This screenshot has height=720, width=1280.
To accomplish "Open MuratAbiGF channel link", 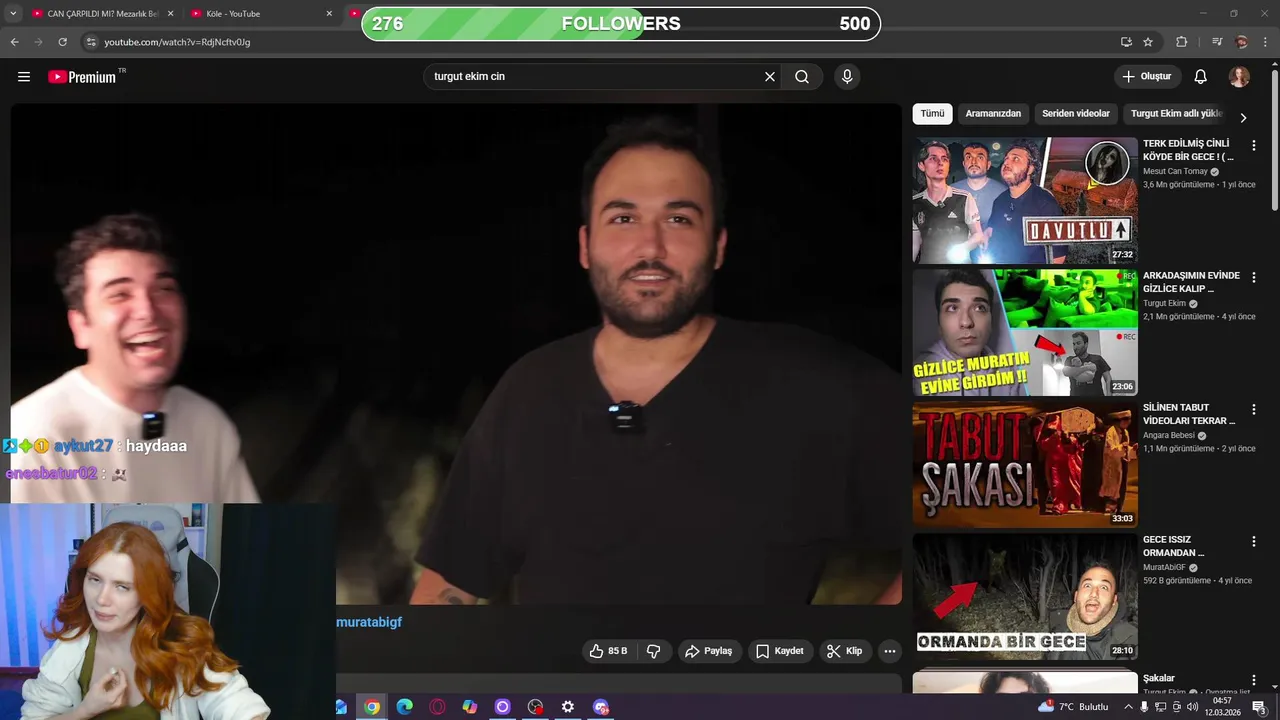I will point(1164,568).
